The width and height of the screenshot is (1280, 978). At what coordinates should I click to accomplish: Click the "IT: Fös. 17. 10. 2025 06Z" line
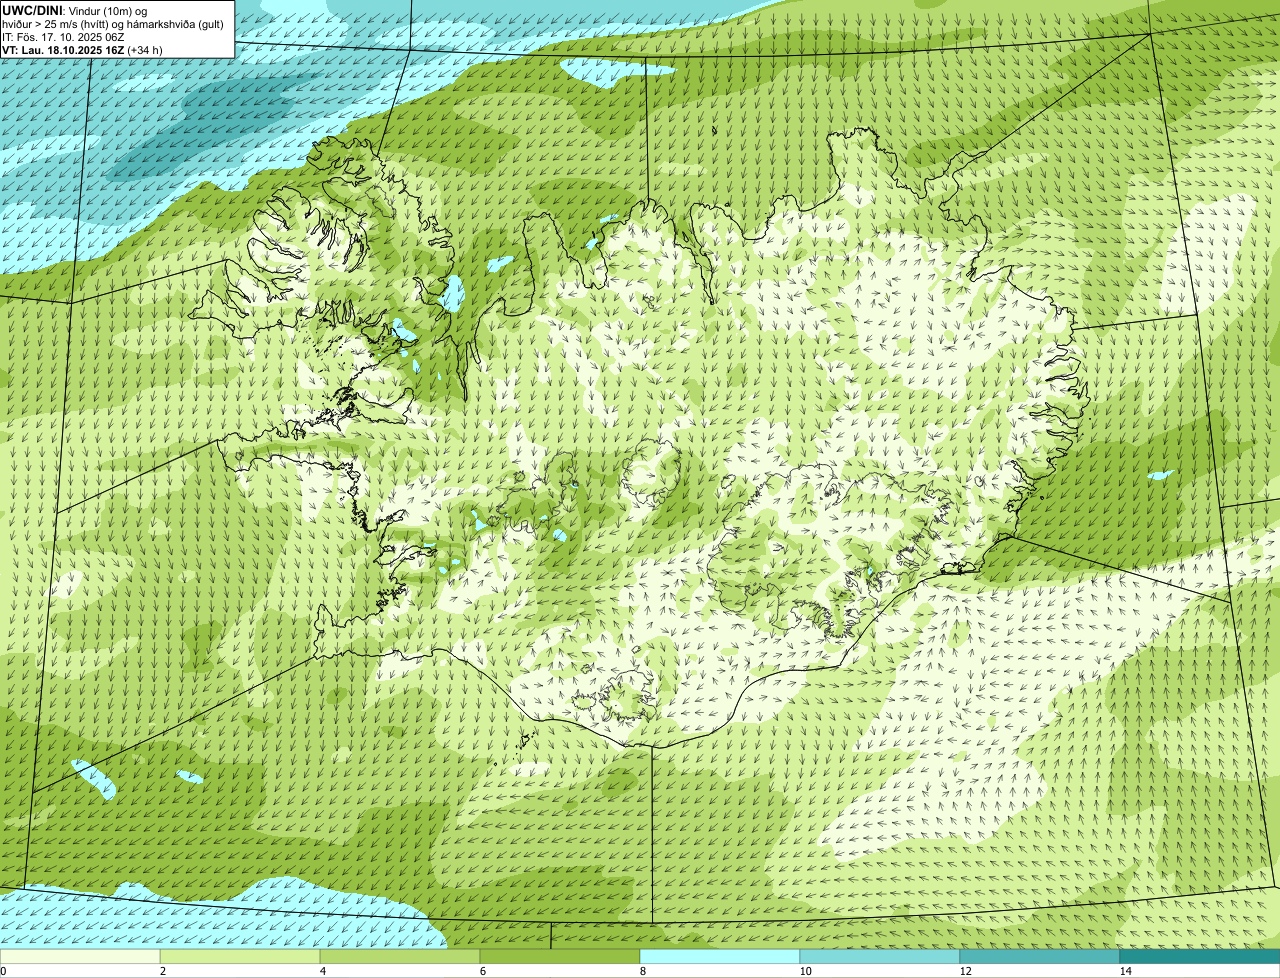[64, 36]
